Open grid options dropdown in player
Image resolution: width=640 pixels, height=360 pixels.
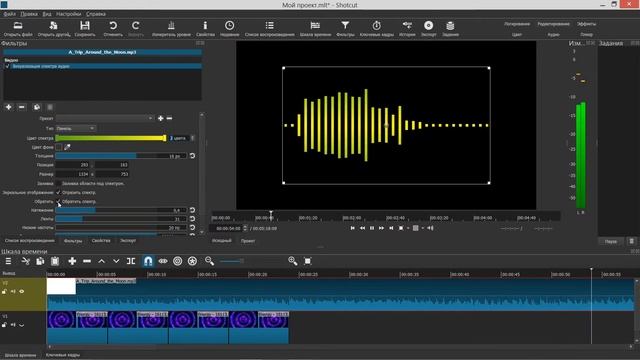click(x=423, y=228)
